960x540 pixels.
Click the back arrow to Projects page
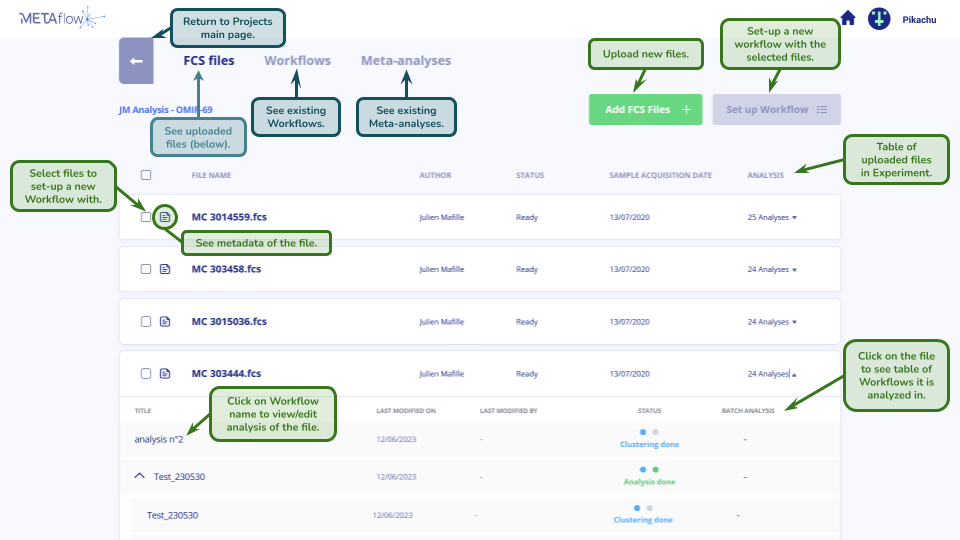[136, 61]
